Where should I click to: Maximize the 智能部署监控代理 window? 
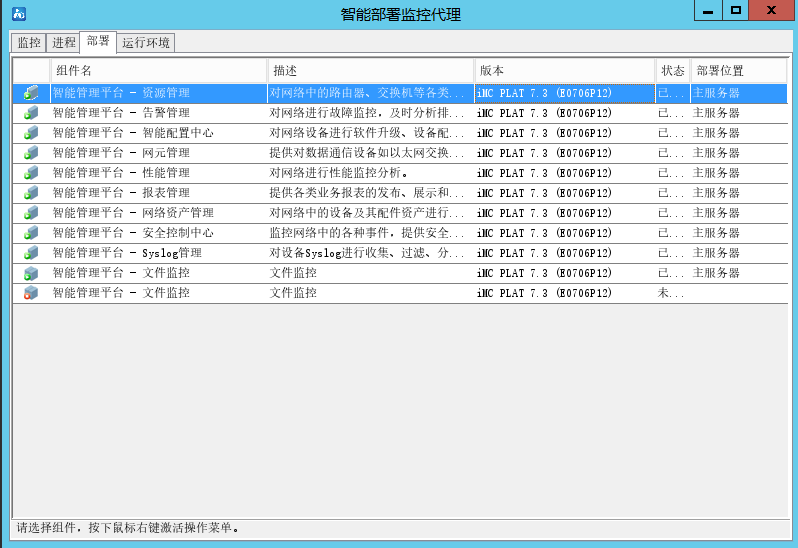pyautogui.click(x=735, y=10)
